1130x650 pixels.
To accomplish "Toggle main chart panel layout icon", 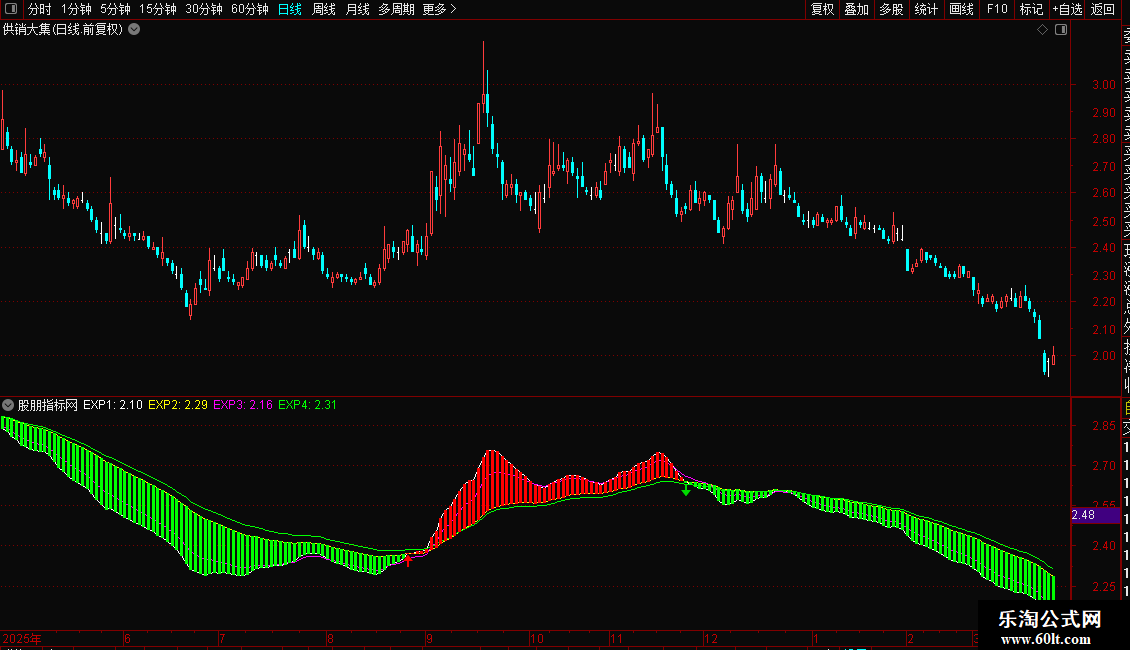I will click(1061, 30).
